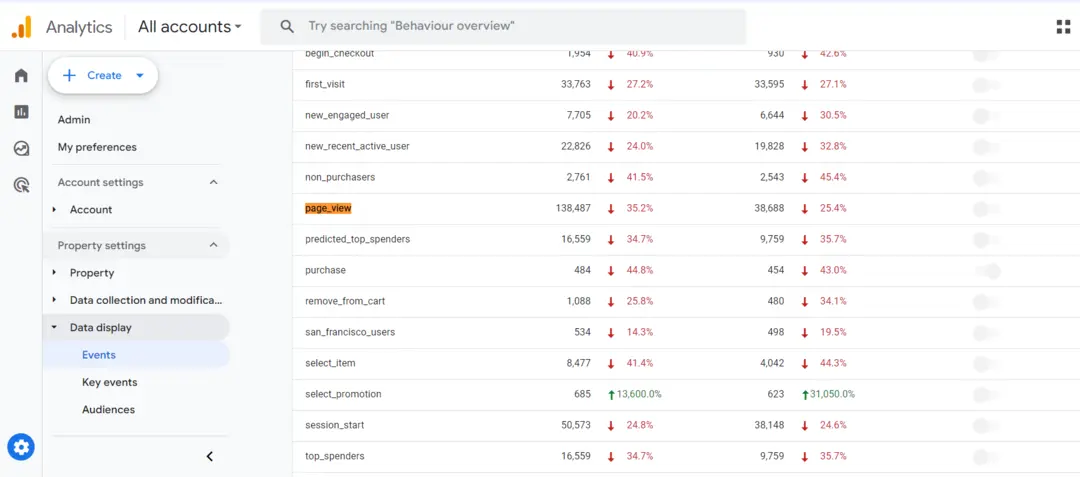Click the search input field
The height and width of the screenshot is (477, 1080).
point(503,27)
